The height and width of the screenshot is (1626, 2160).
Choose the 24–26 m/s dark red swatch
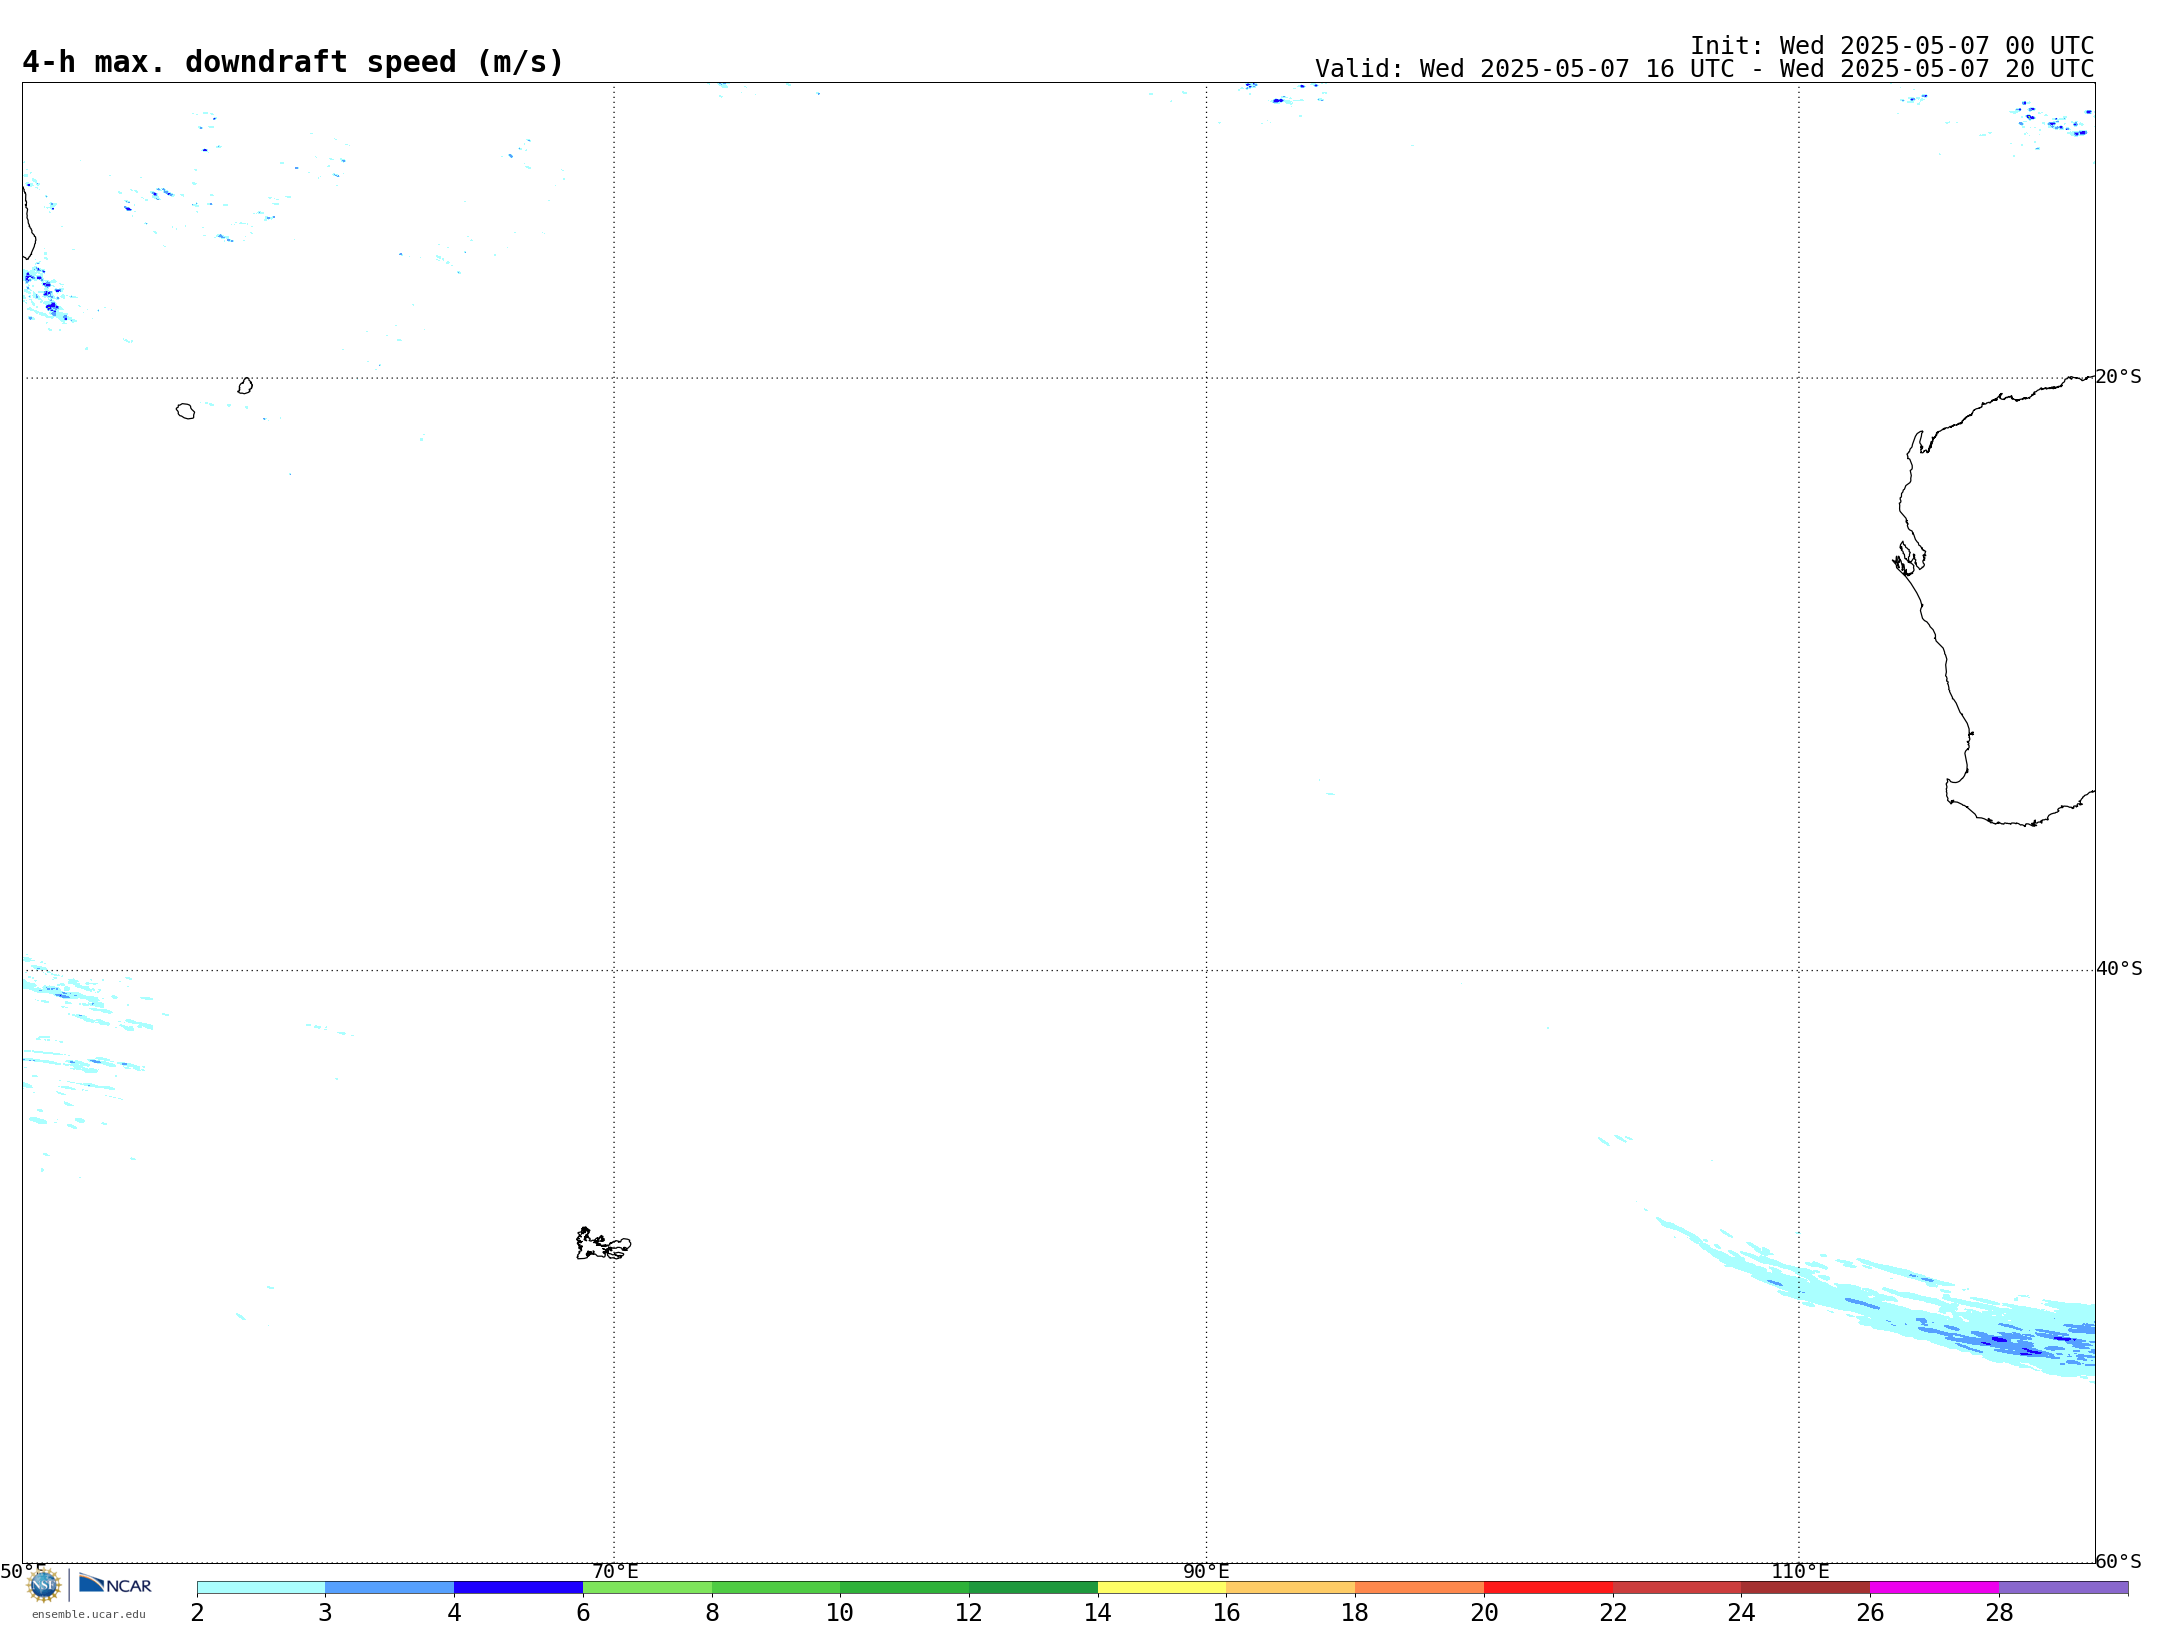[x=1805, y=1587]
